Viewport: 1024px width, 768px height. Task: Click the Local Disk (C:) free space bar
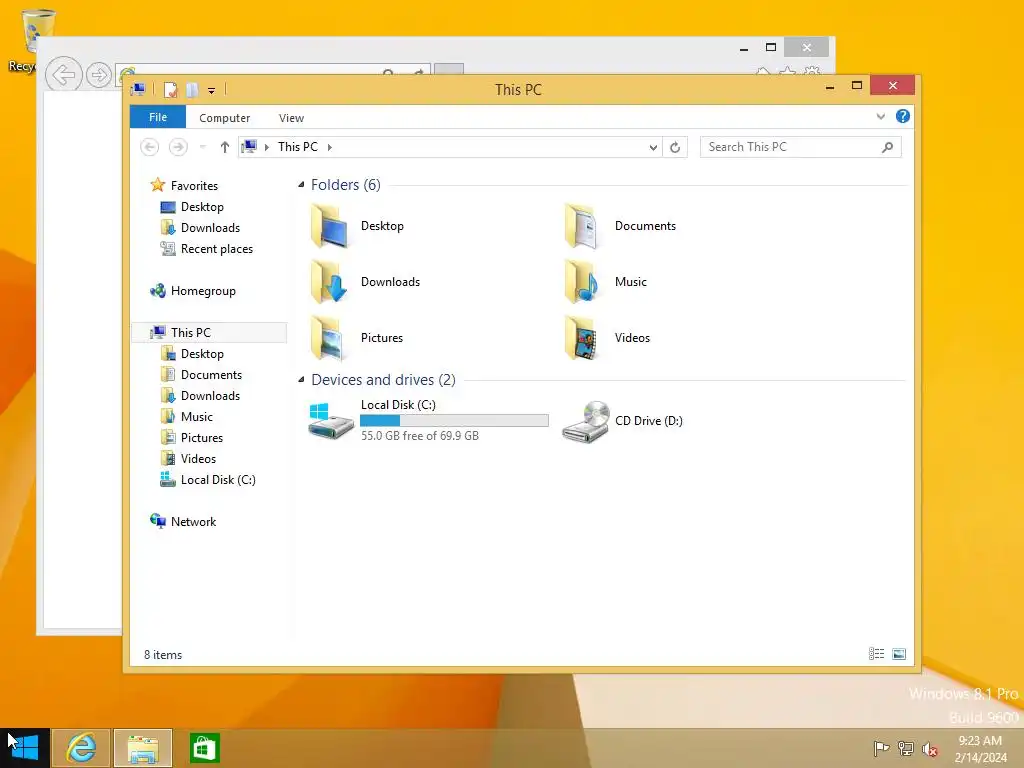click(455, 421)
